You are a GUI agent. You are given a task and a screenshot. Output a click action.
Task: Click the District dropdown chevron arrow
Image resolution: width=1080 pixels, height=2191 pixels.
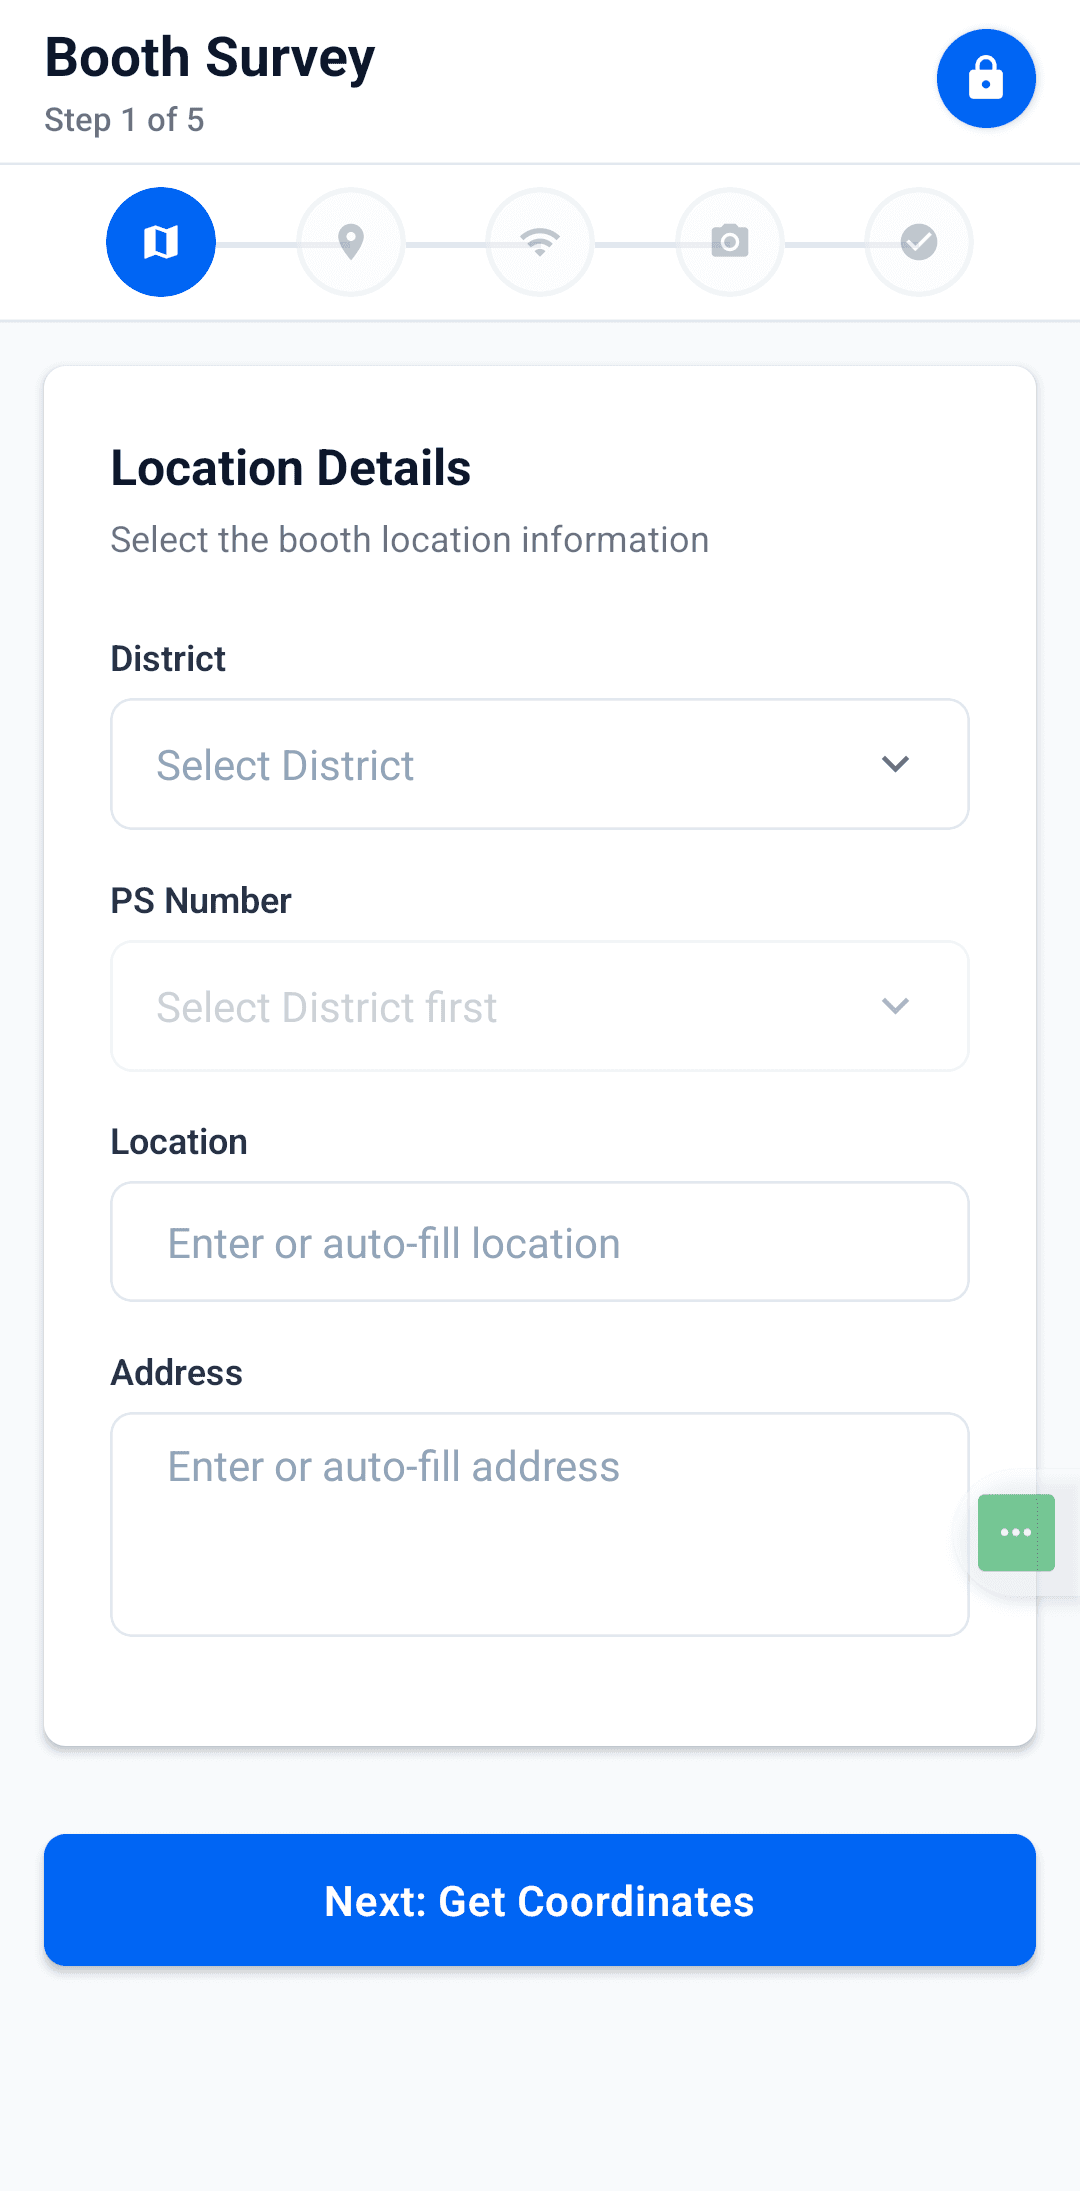point(895,764)
